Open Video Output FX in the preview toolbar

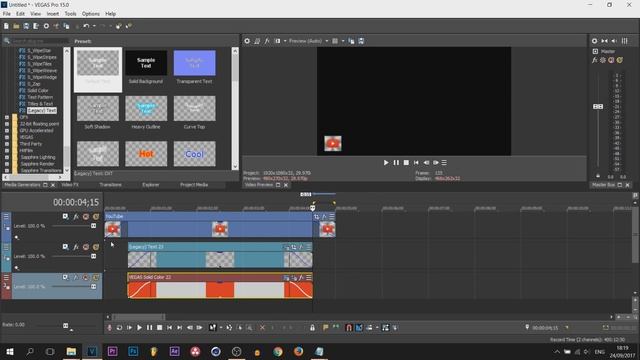pos(267,41)
